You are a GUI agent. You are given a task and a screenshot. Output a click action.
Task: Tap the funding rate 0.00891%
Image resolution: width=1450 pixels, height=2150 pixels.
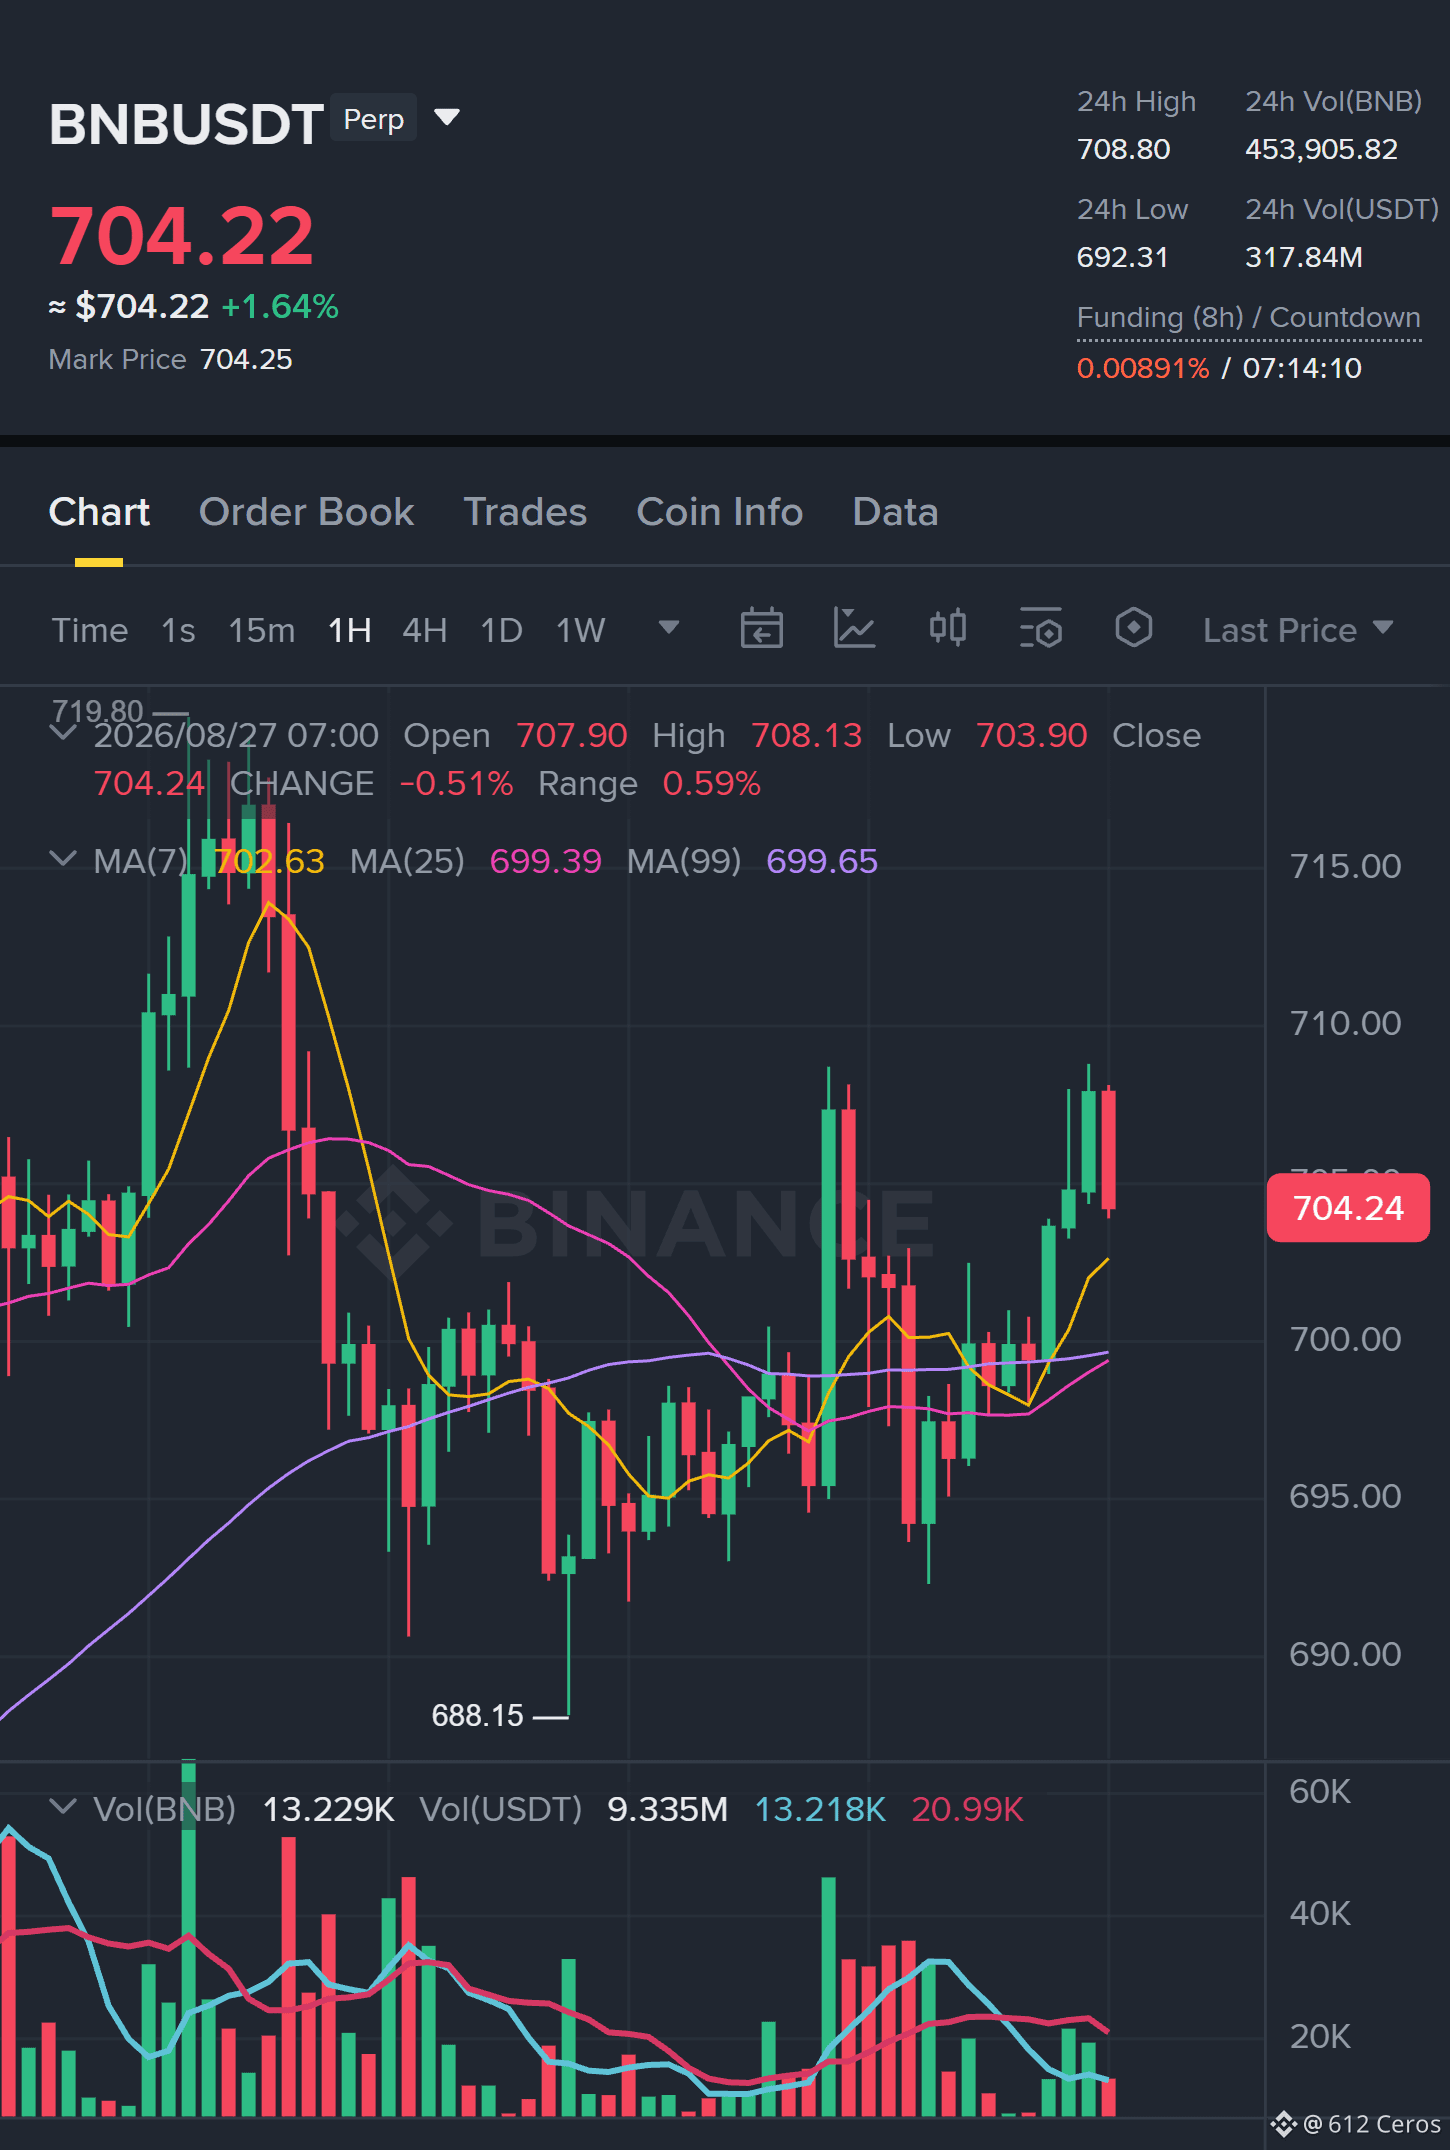pos(1143,368)
